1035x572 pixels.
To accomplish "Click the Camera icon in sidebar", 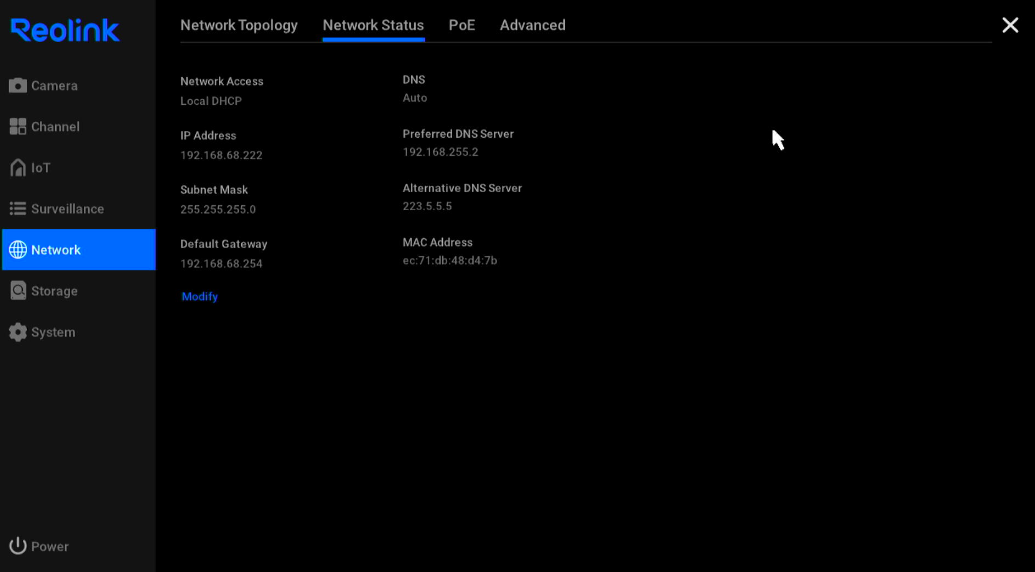I will coord(18,86).
